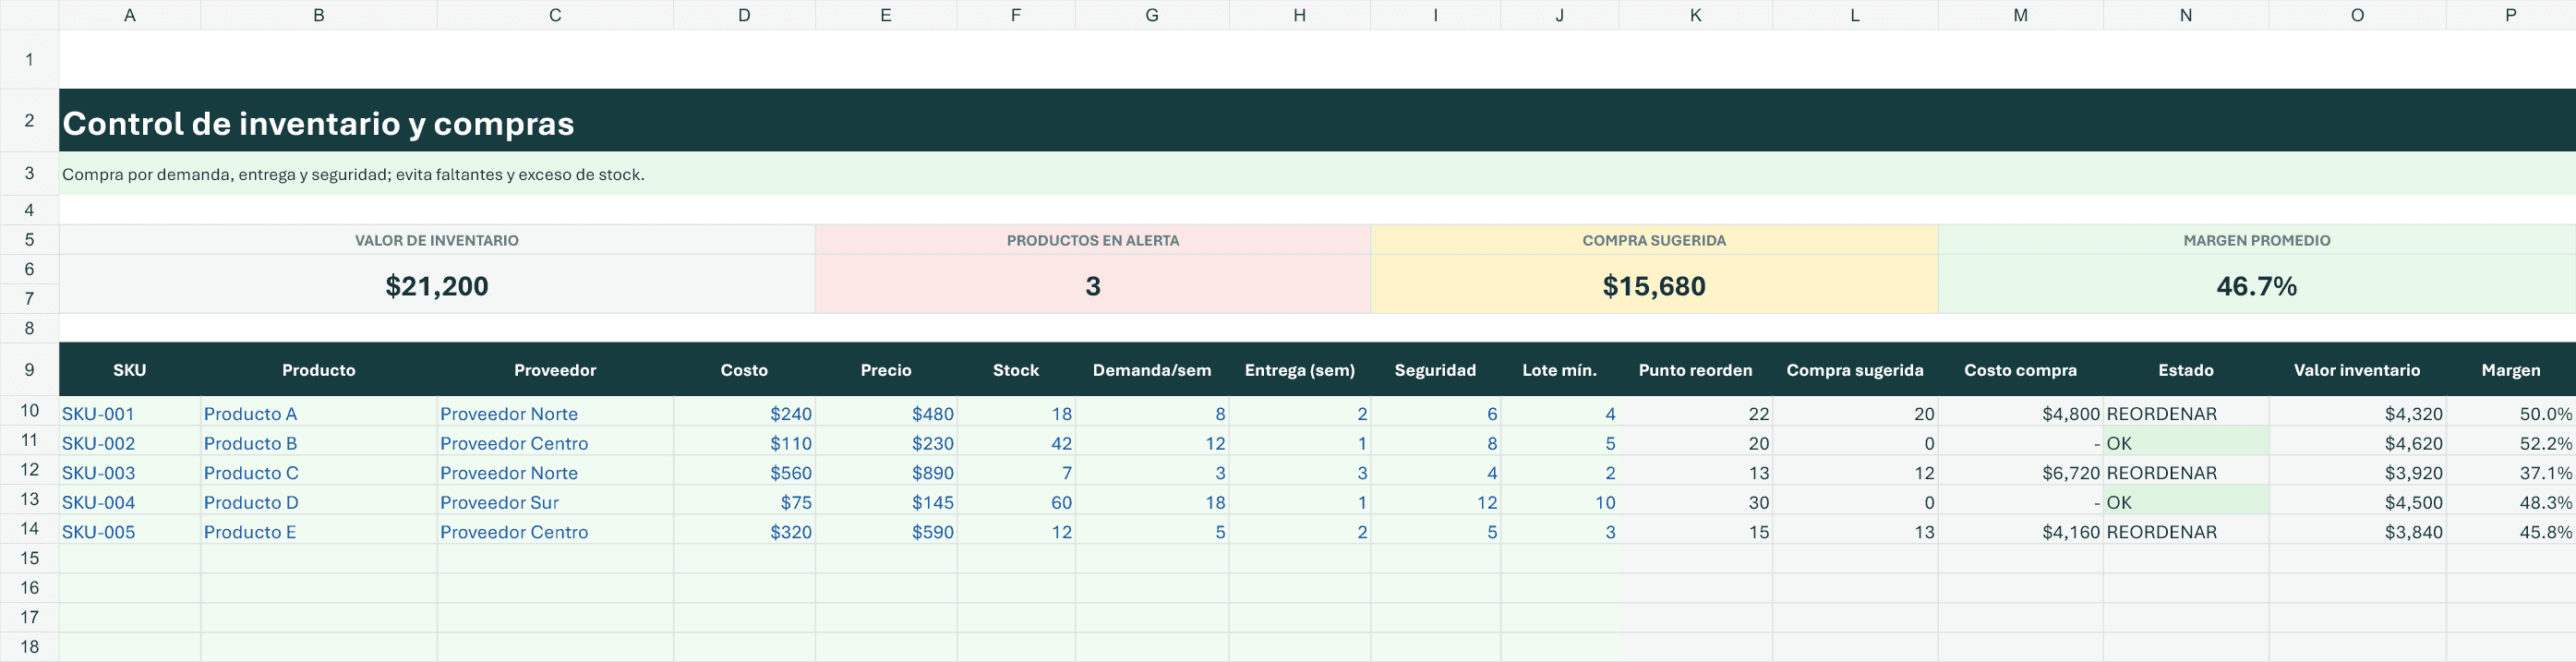Select the $3,840 inventory value cell
The image size is (2576, 662).
tap(2357, 531)
